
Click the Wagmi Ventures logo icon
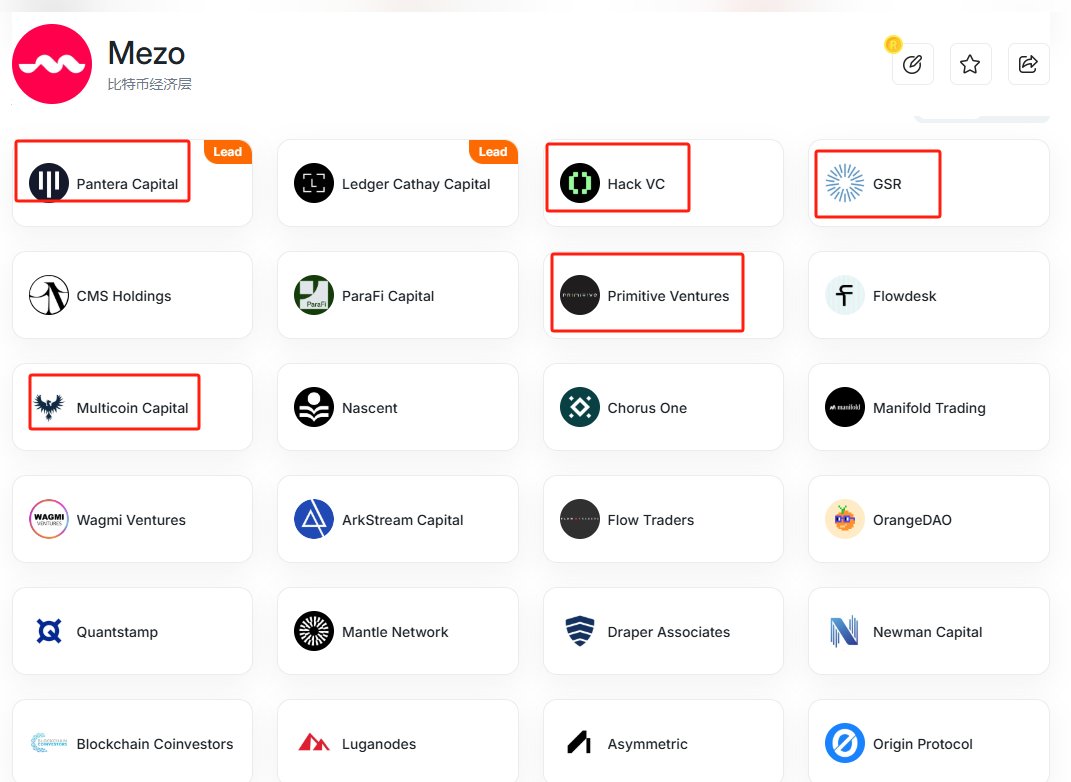pyautogui.click(x=48, y=519)
